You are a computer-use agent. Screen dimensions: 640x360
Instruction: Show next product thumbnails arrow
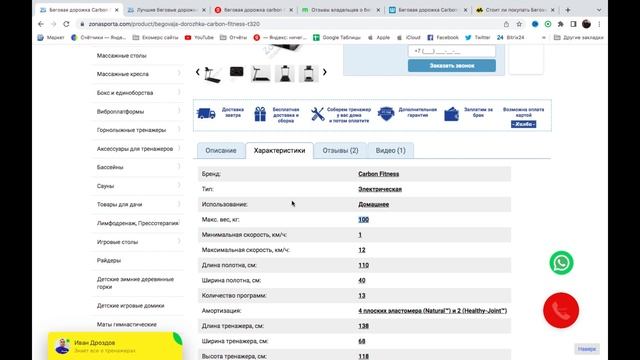pos(324,72)
